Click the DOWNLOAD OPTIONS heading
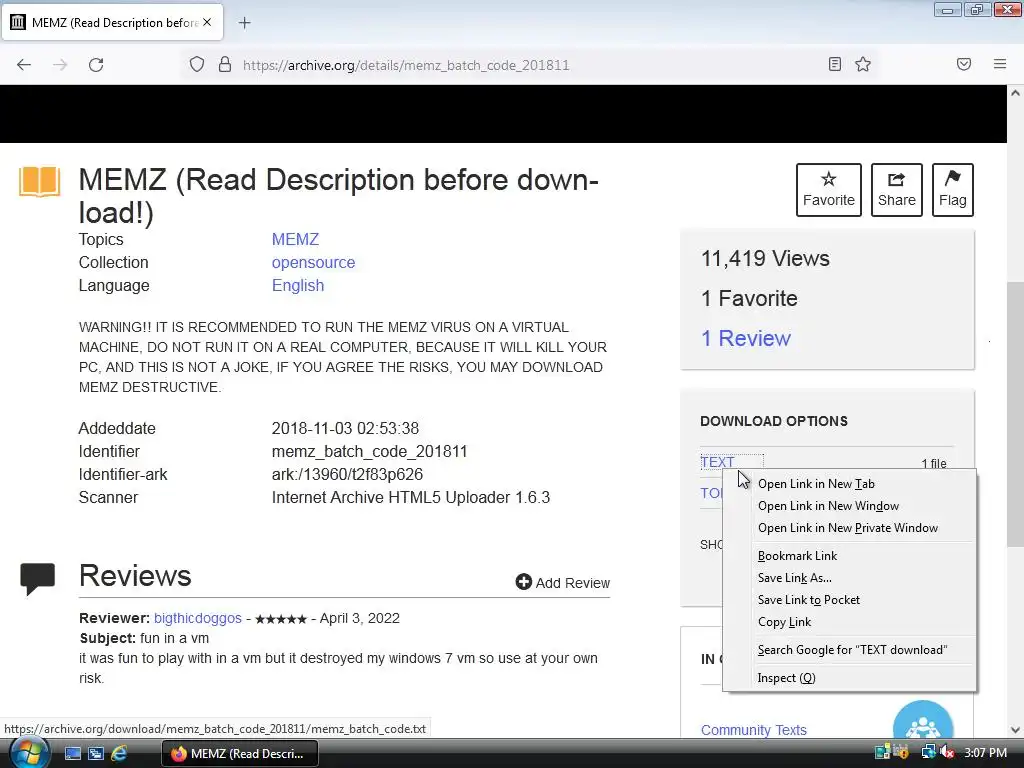The height and width of the screenshot is (768, 1024). pos(774,421)
